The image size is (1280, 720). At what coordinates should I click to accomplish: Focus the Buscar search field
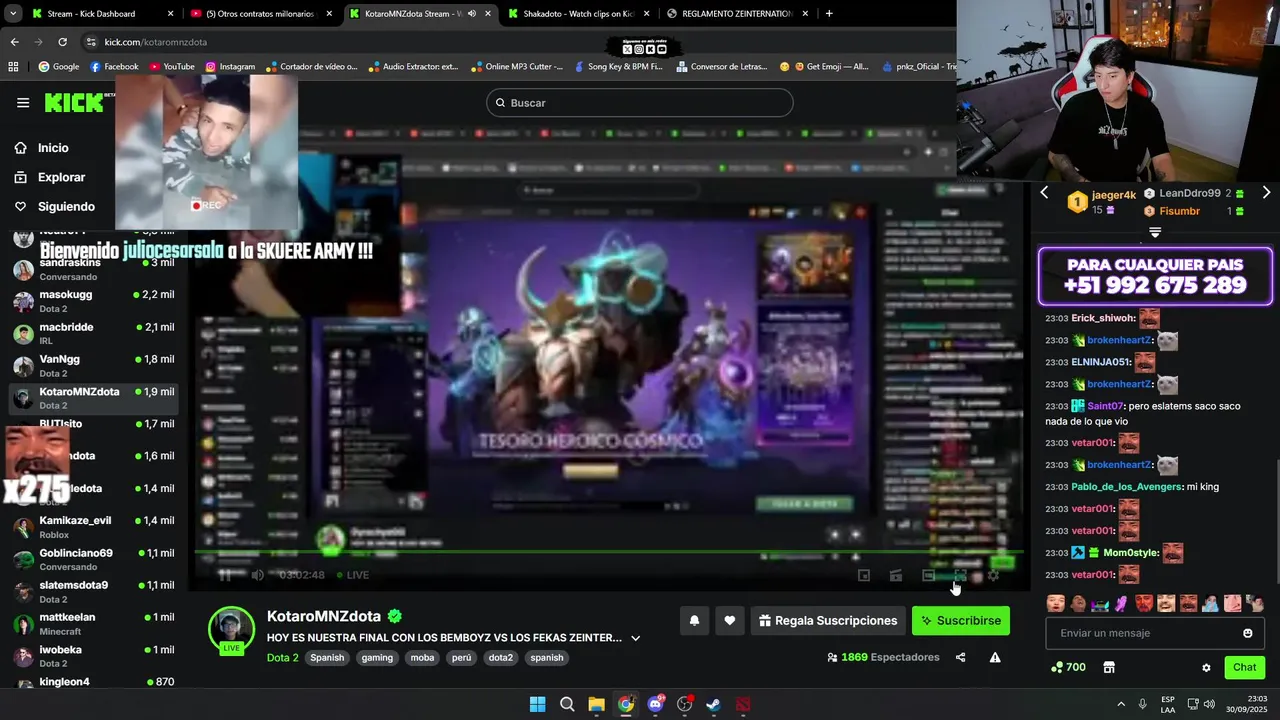(640, 103)
